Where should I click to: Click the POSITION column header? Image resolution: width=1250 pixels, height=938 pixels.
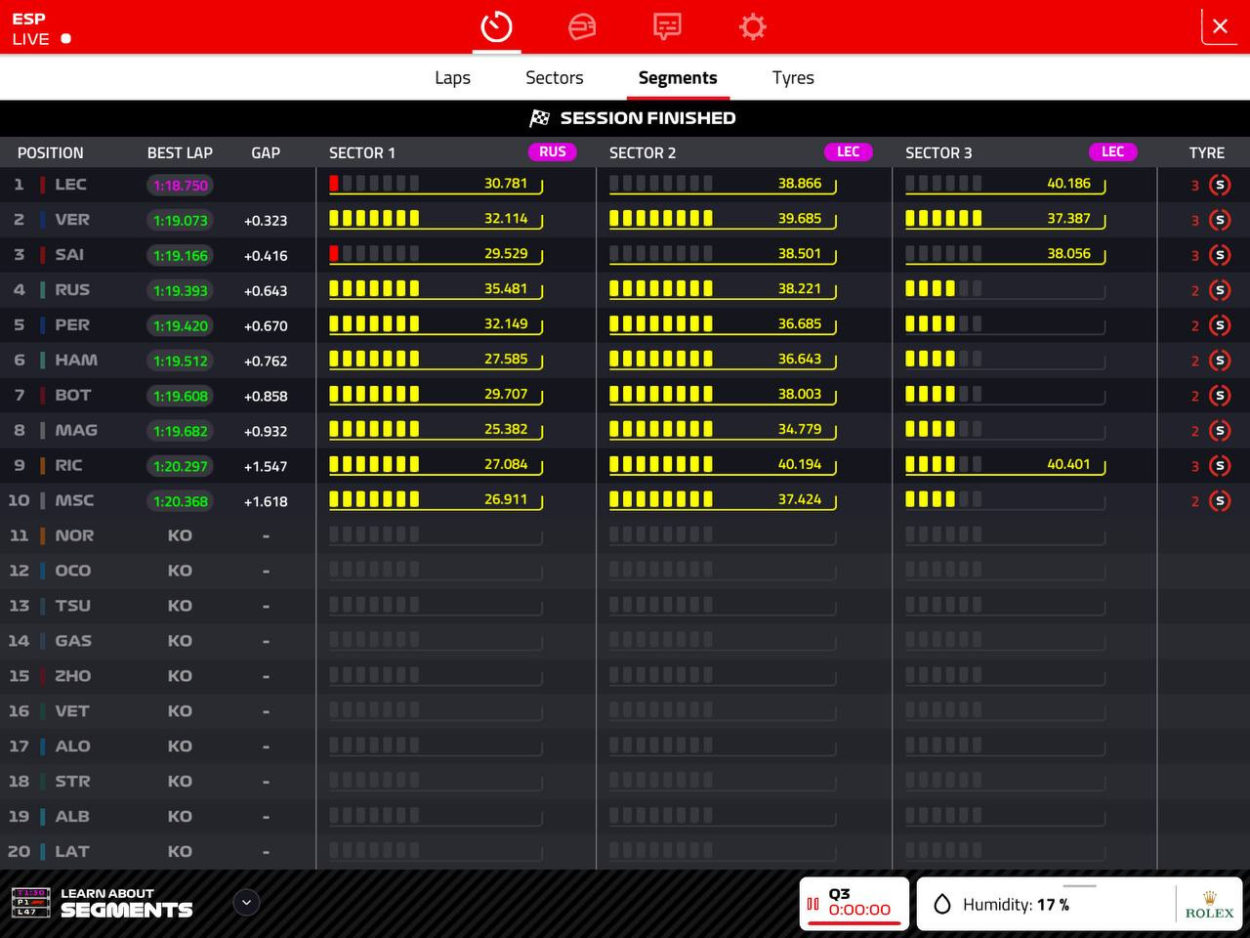point(50,153)
